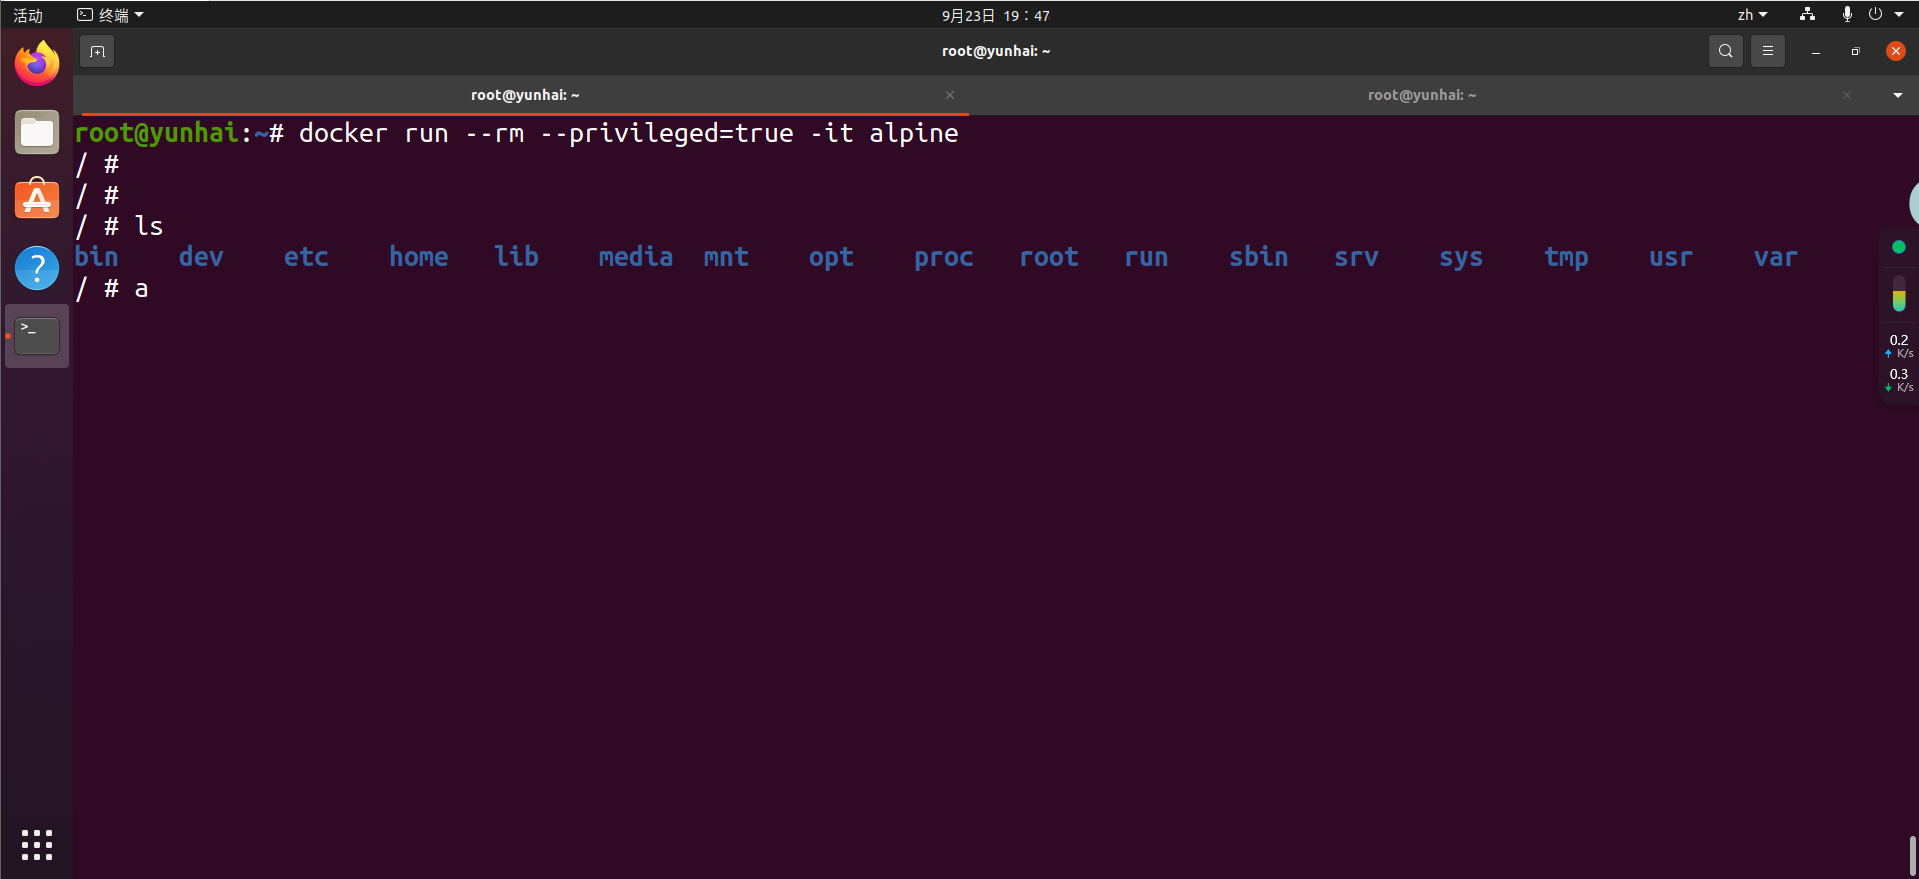
Task: Open Ubuntu Software from the dock
Action: [37, 199]
